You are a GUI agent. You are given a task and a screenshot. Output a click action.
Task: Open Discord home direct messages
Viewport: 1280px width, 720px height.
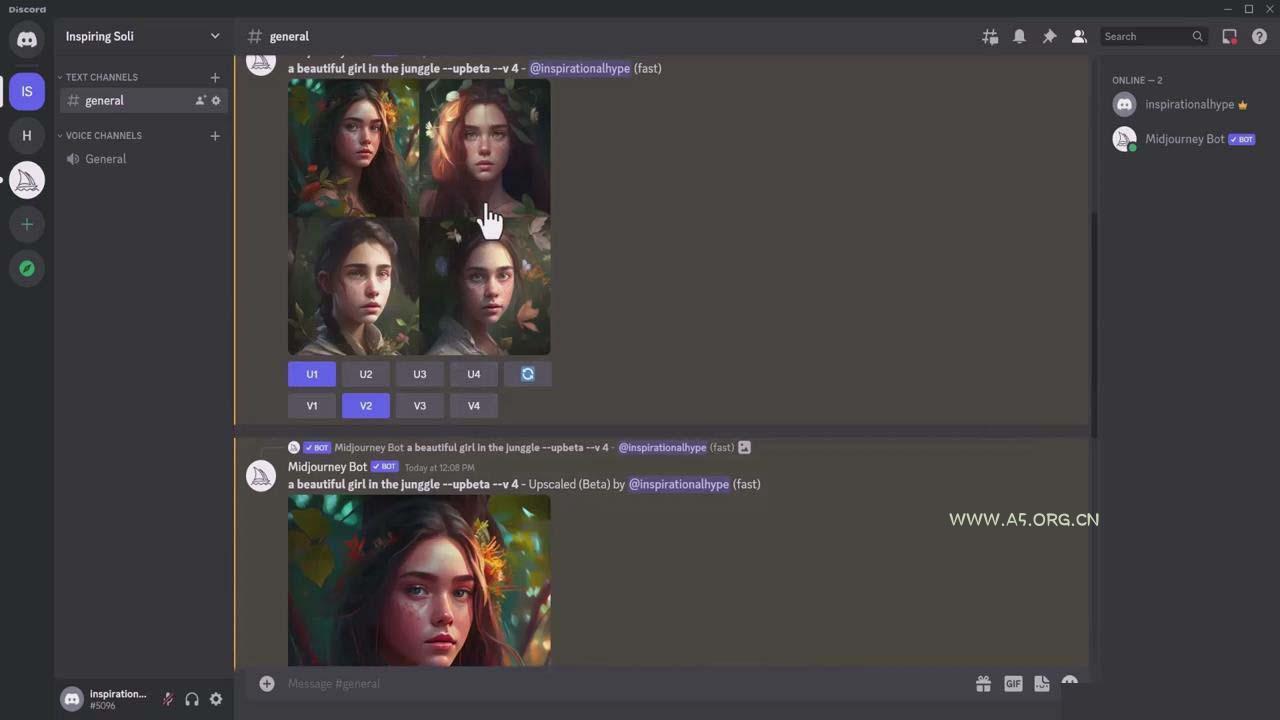27,40
